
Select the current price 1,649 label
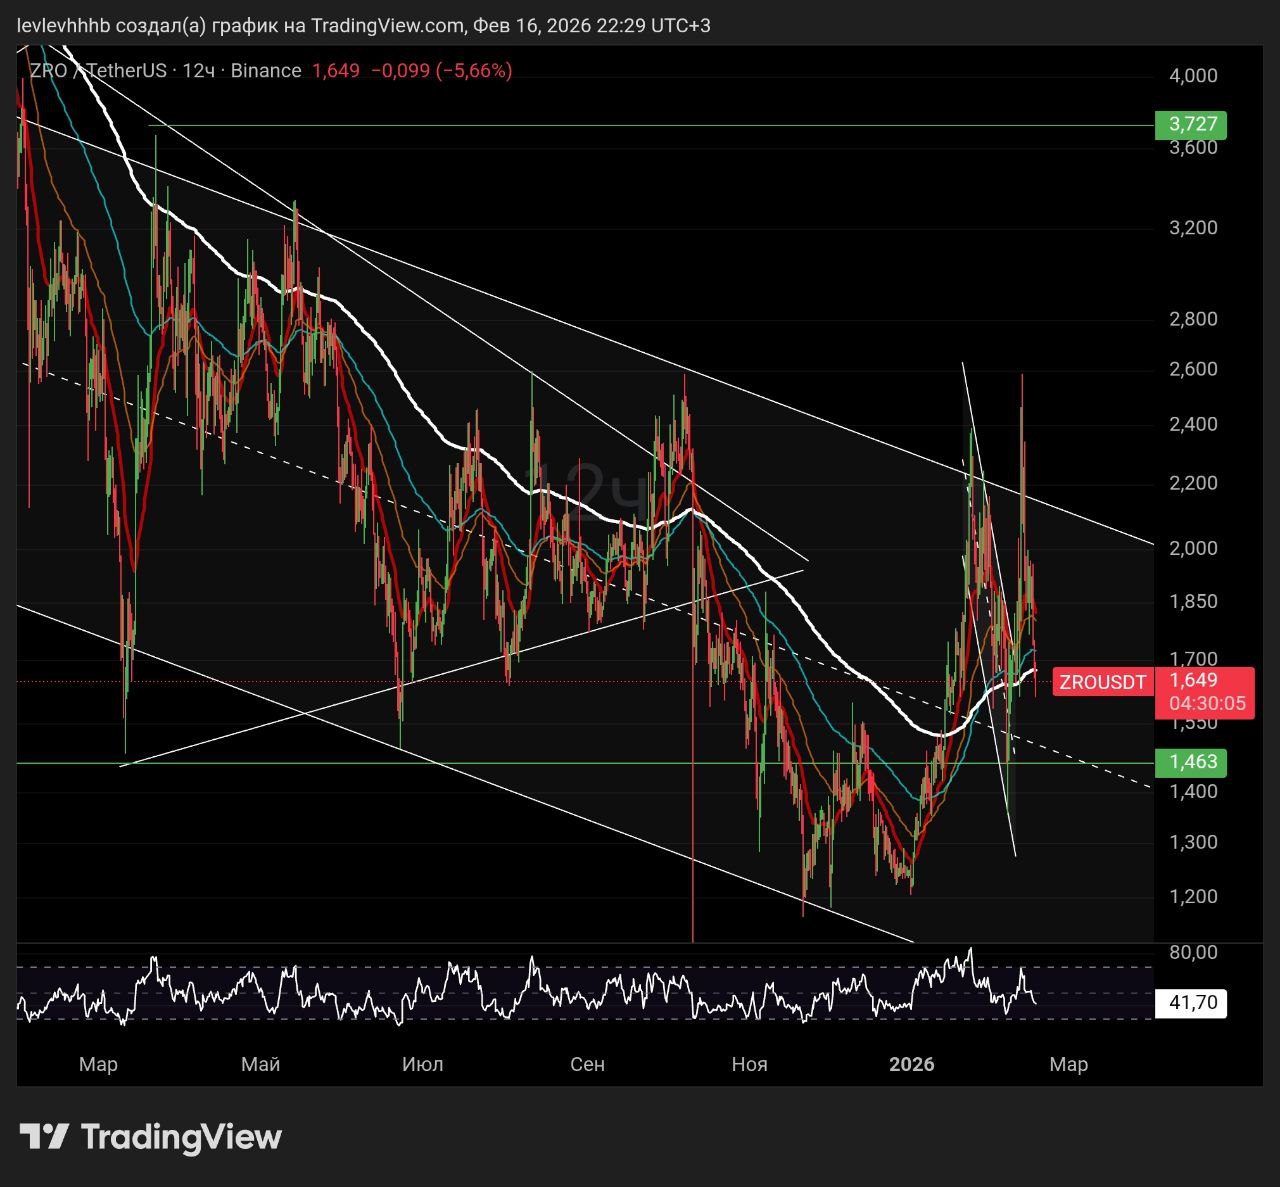pos(1193,680)
